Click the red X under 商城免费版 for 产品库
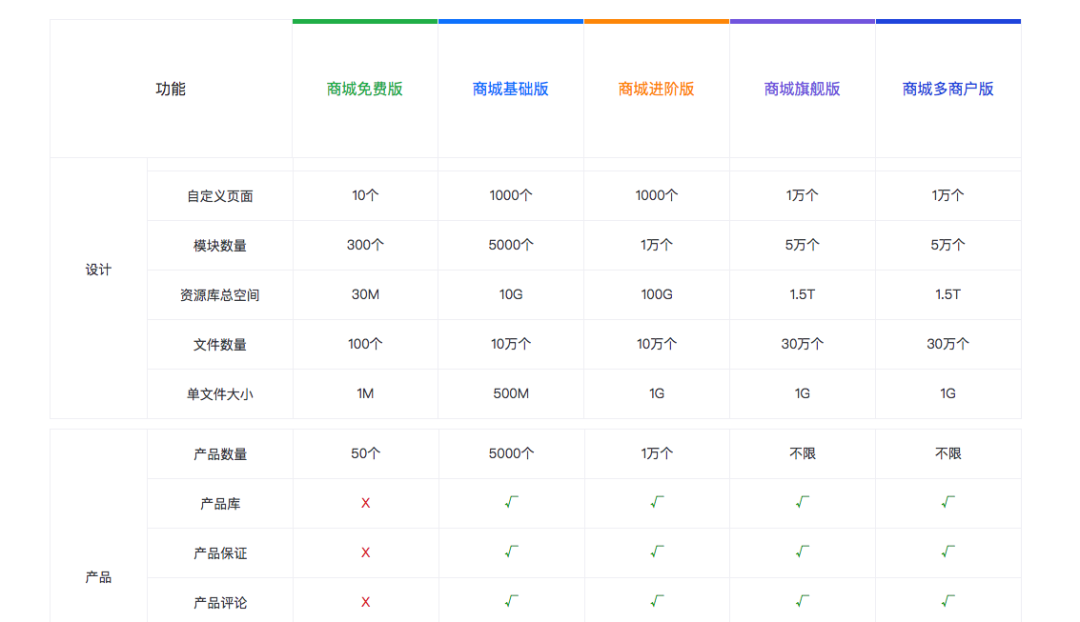 pyautogui.click(x=365, y=503)
